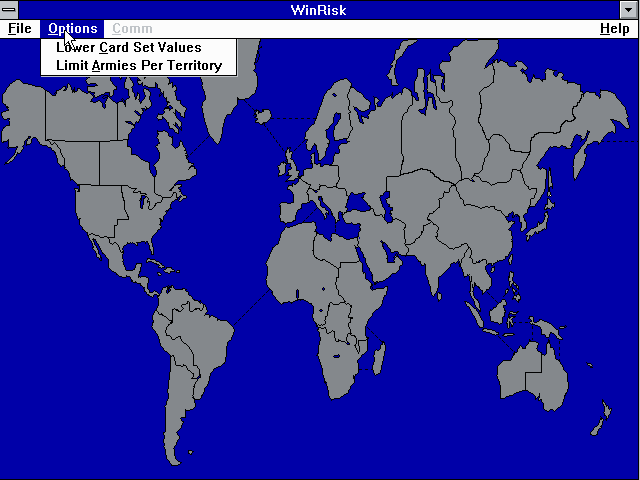
Task: Open the window control menu box
Action: [9, 10]
